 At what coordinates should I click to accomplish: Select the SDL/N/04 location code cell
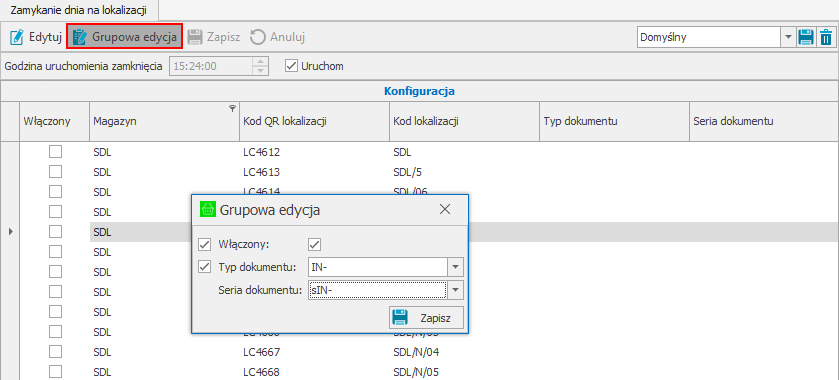(464, 352)
